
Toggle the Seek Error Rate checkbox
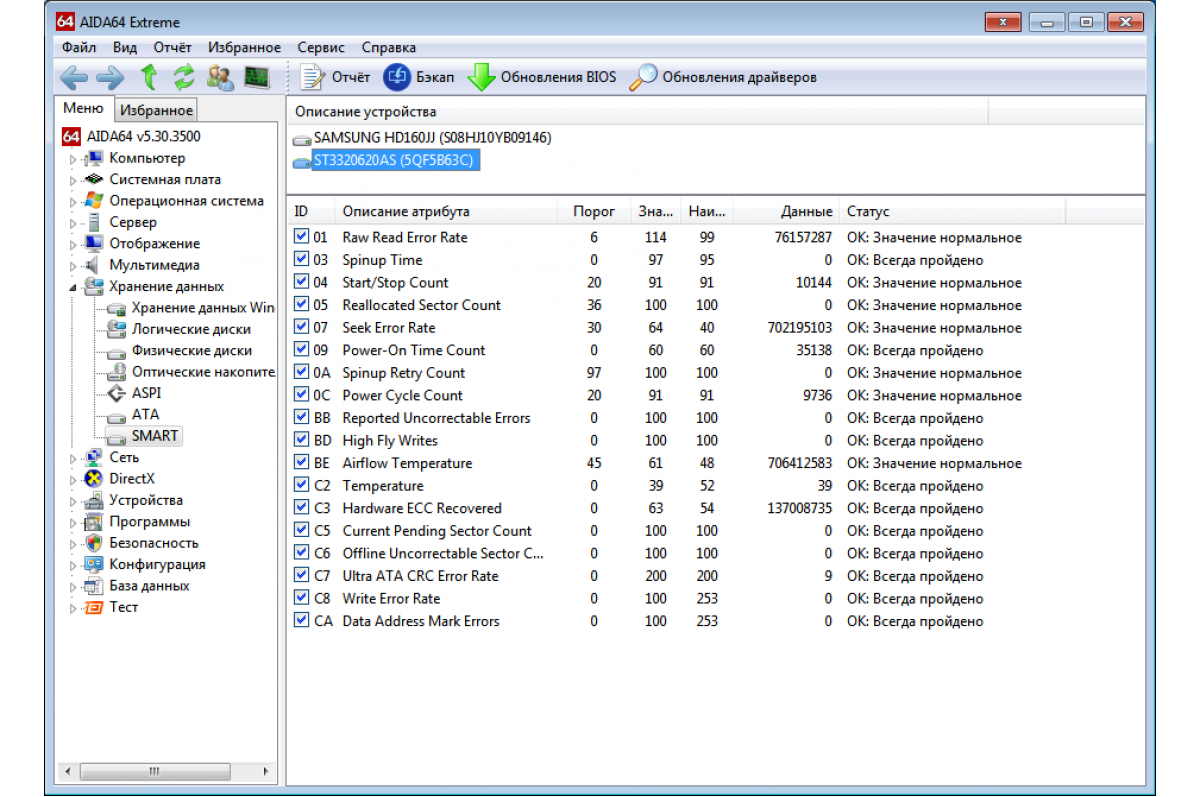[301, 327]
